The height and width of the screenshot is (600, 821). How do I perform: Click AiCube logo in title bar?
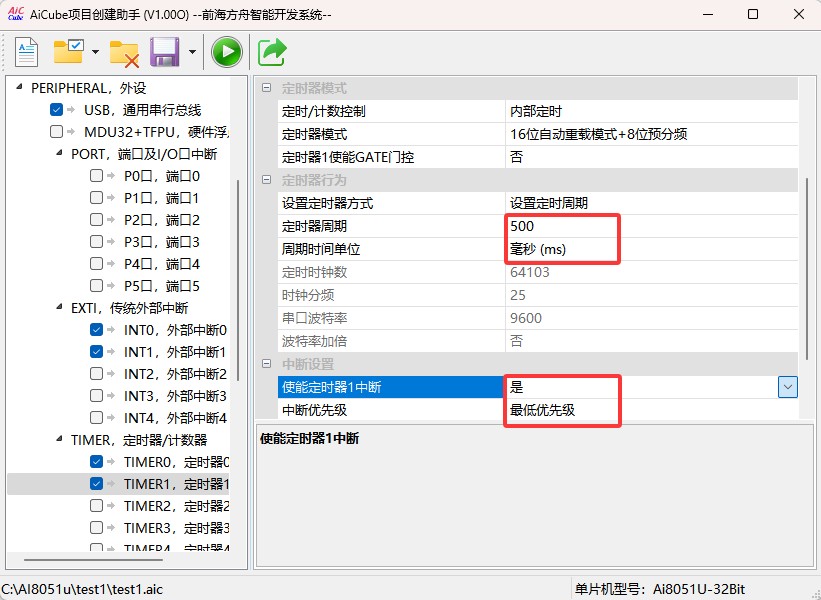point(16,14)
